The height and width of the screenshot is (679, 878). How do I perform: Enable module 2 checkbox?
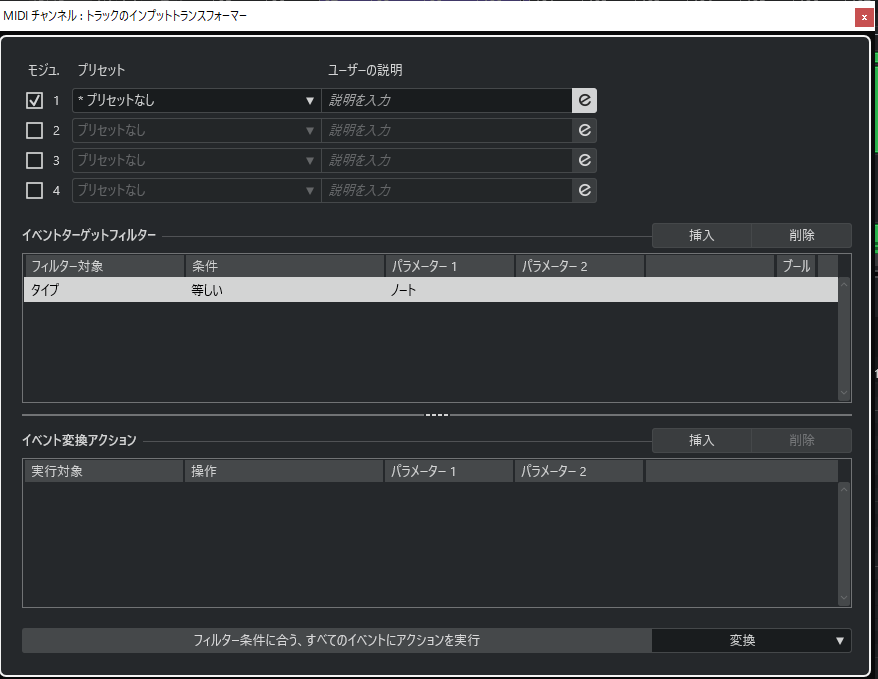pyautogui.click(x=34, y=130)
